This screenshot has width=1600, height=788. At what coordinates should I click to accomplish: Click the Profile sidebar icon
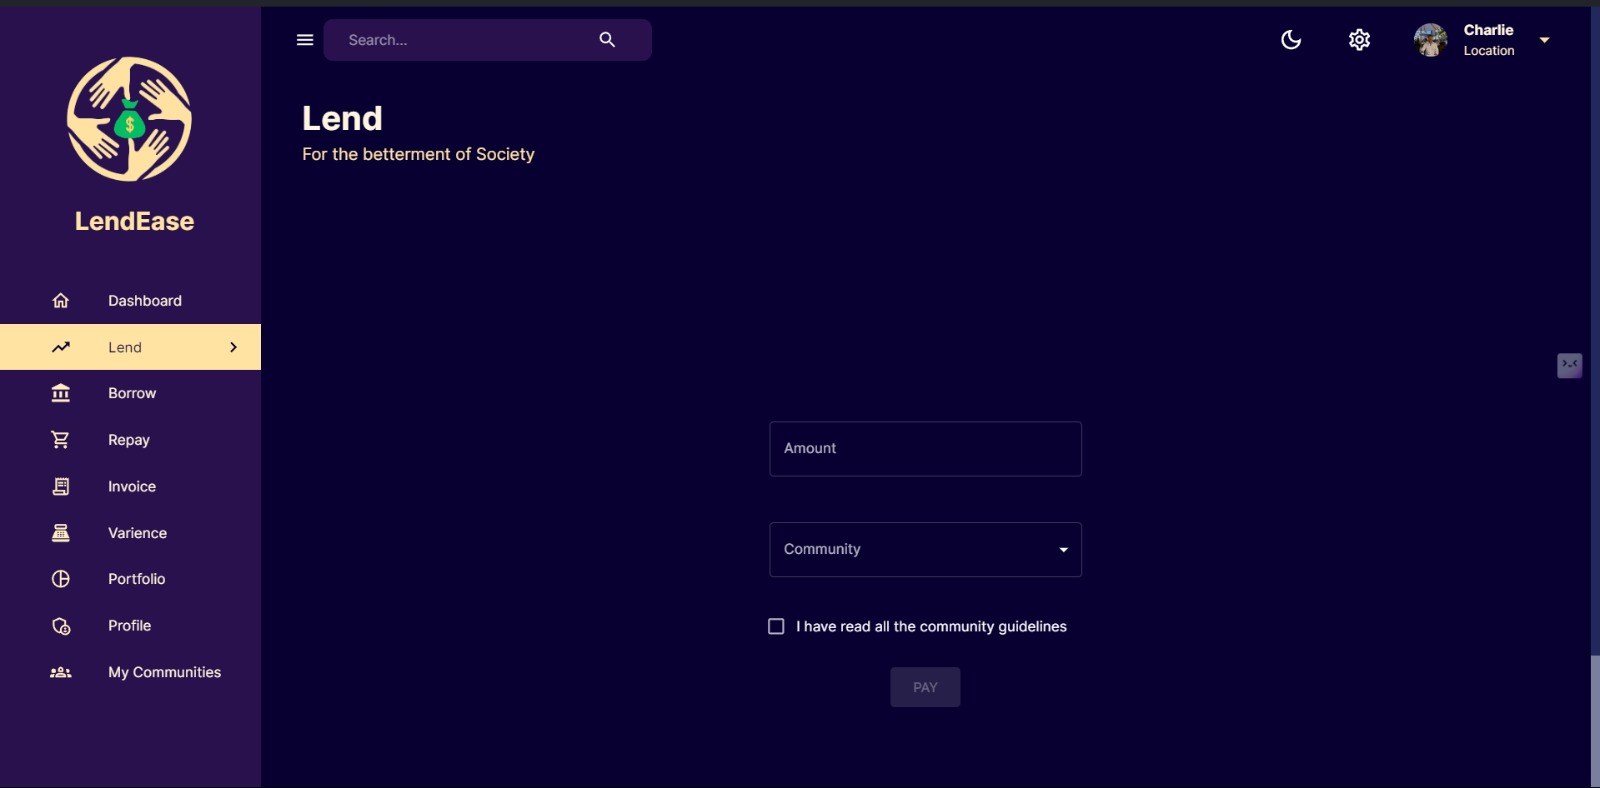61,626
